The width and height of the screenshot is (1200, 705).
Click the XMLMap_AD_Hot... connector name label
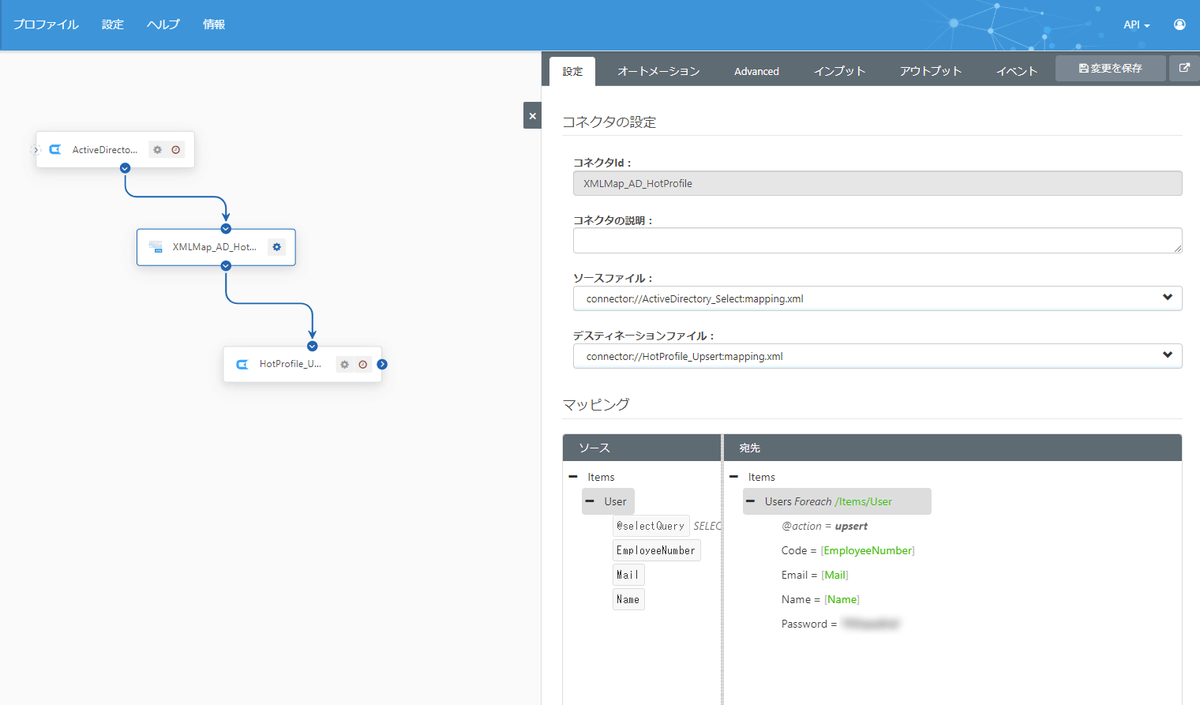(x=214, y=246)
